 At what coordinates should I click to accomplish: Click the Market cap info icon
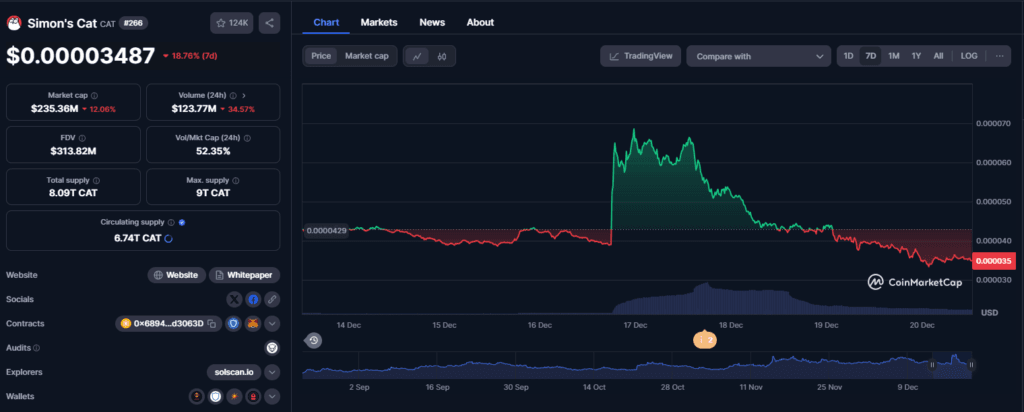pyautogui.click(x=95, y=95)
